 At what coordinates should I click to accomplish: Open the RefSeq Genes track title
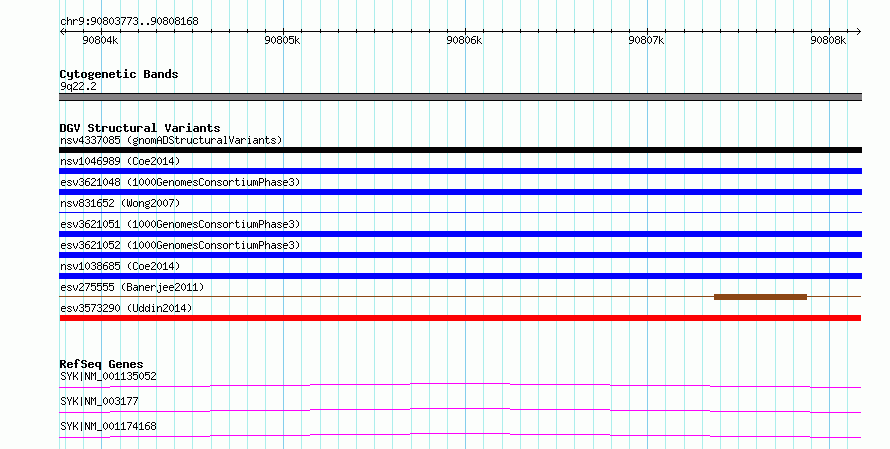tap(101, 364)
